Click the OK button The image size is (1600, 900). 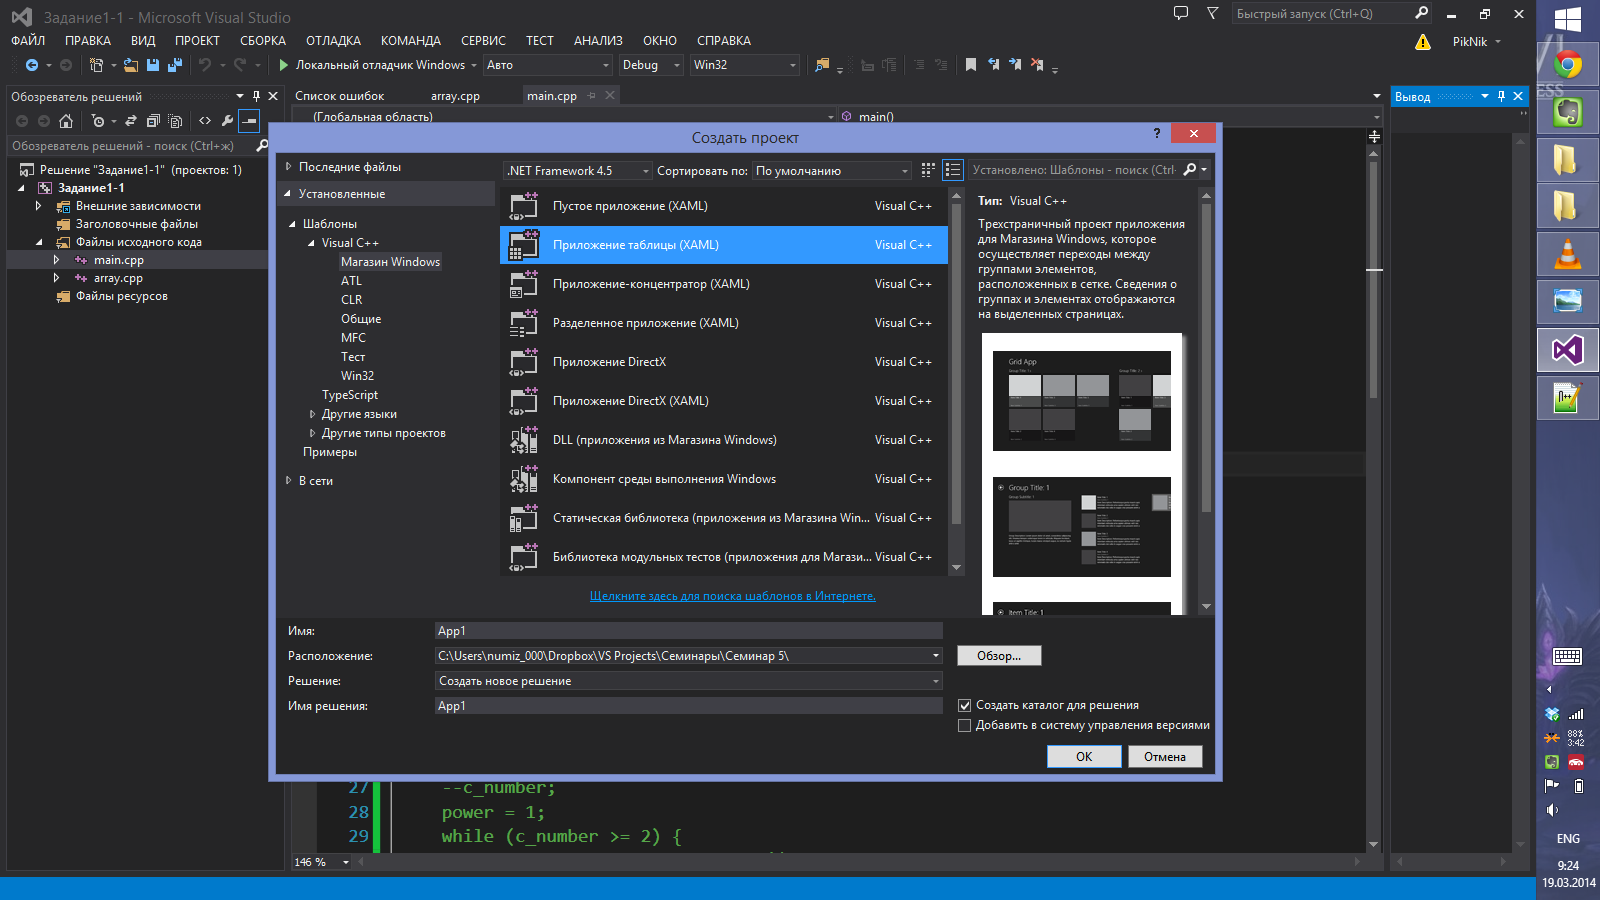pos(1084,757)
